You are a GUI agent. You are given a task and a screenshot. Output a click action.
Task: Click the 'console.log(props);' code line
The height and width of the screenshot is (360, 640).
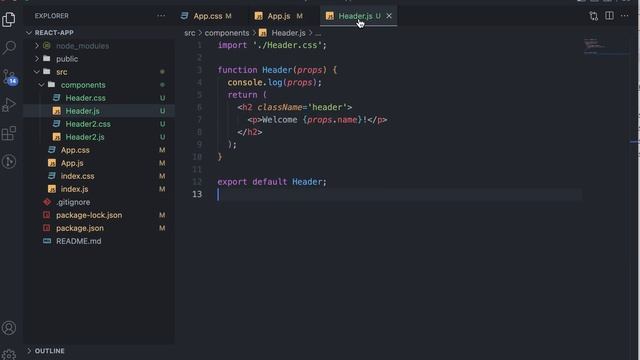pos(274,82)
